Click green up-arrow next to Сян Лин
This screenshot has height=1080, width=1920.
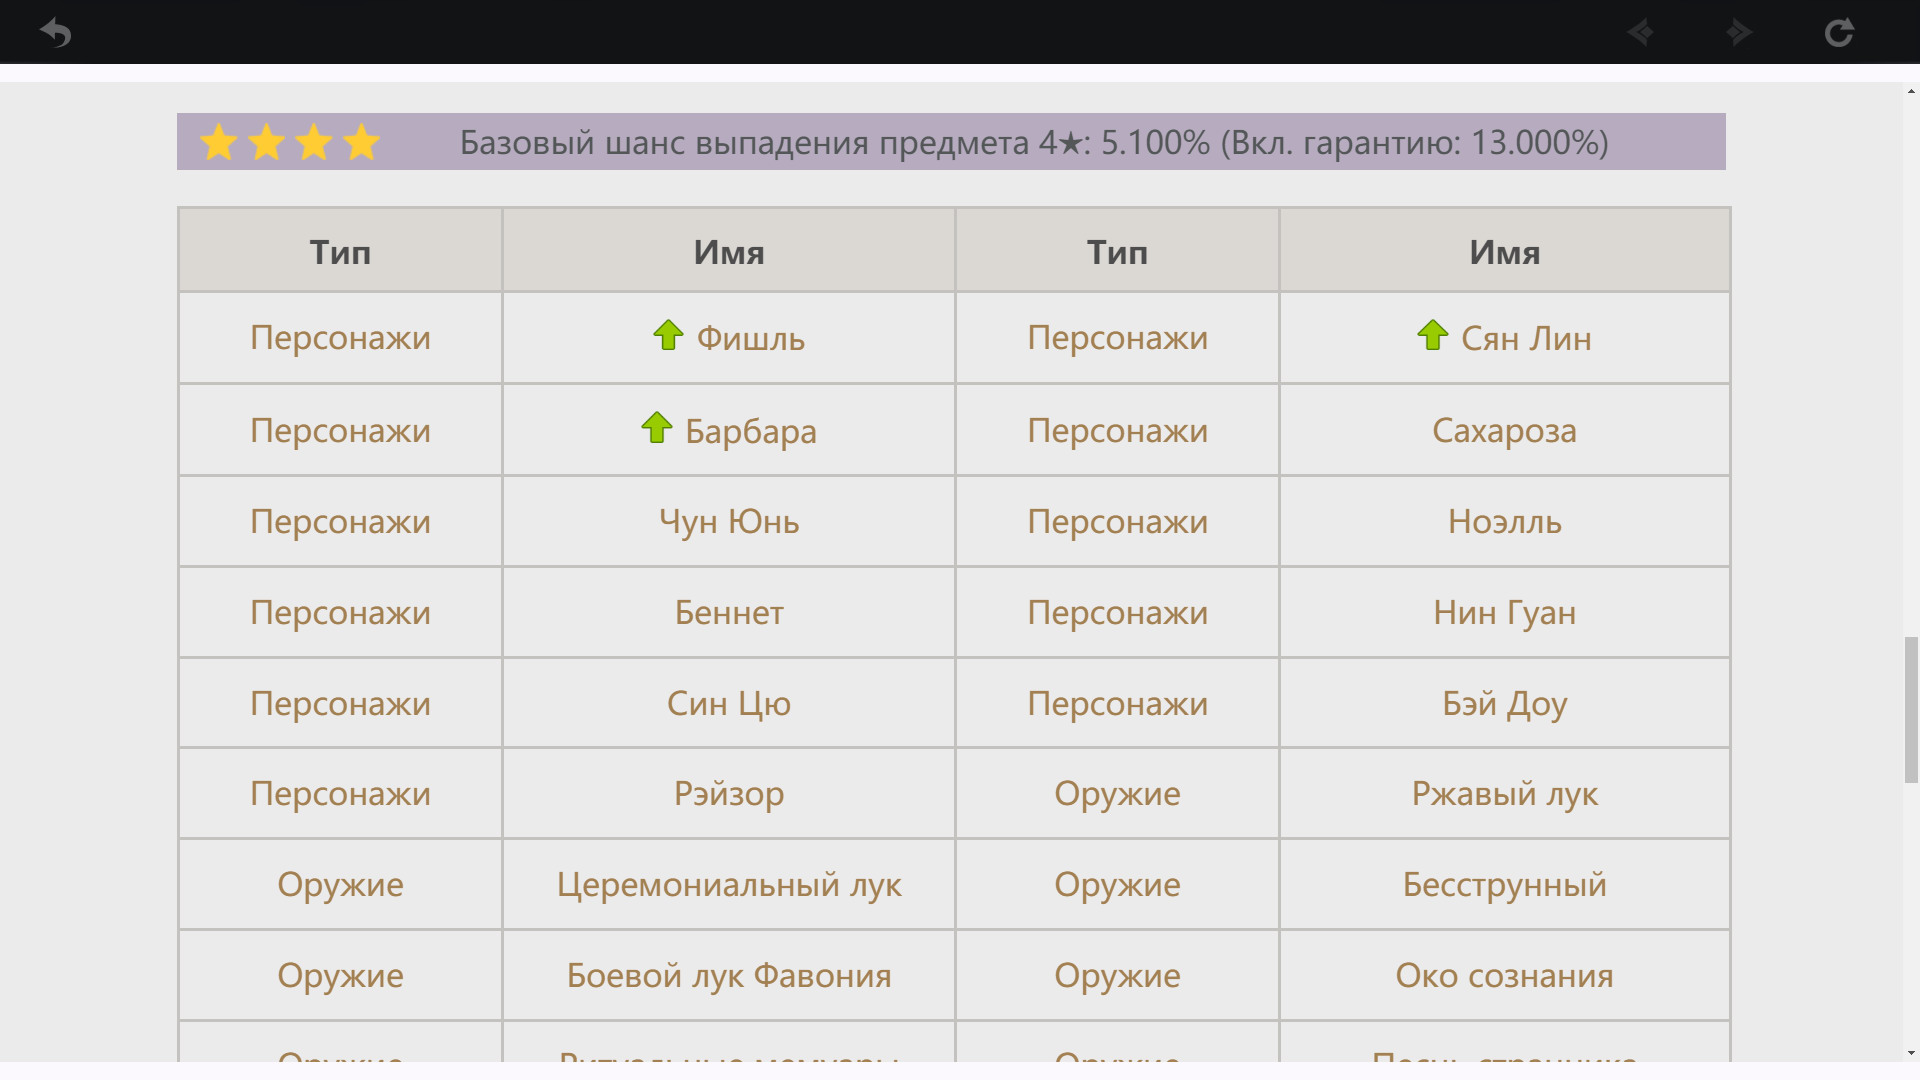click(x=1432, y=335)
